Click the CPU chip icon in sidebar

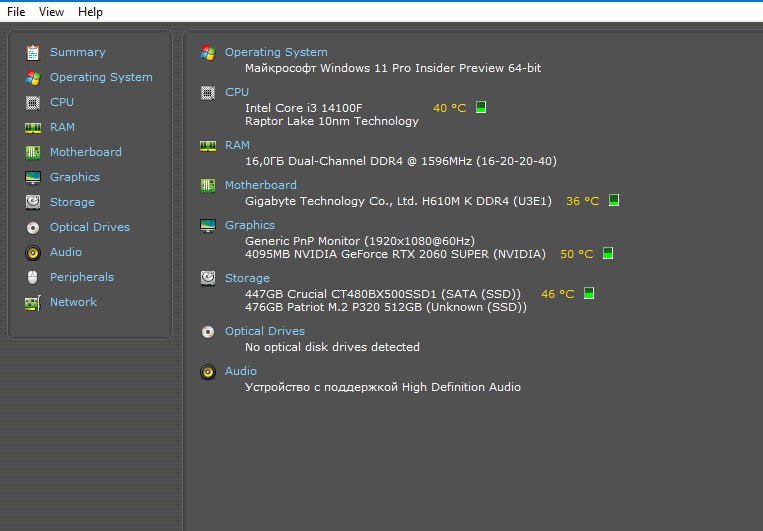point(33,103)
